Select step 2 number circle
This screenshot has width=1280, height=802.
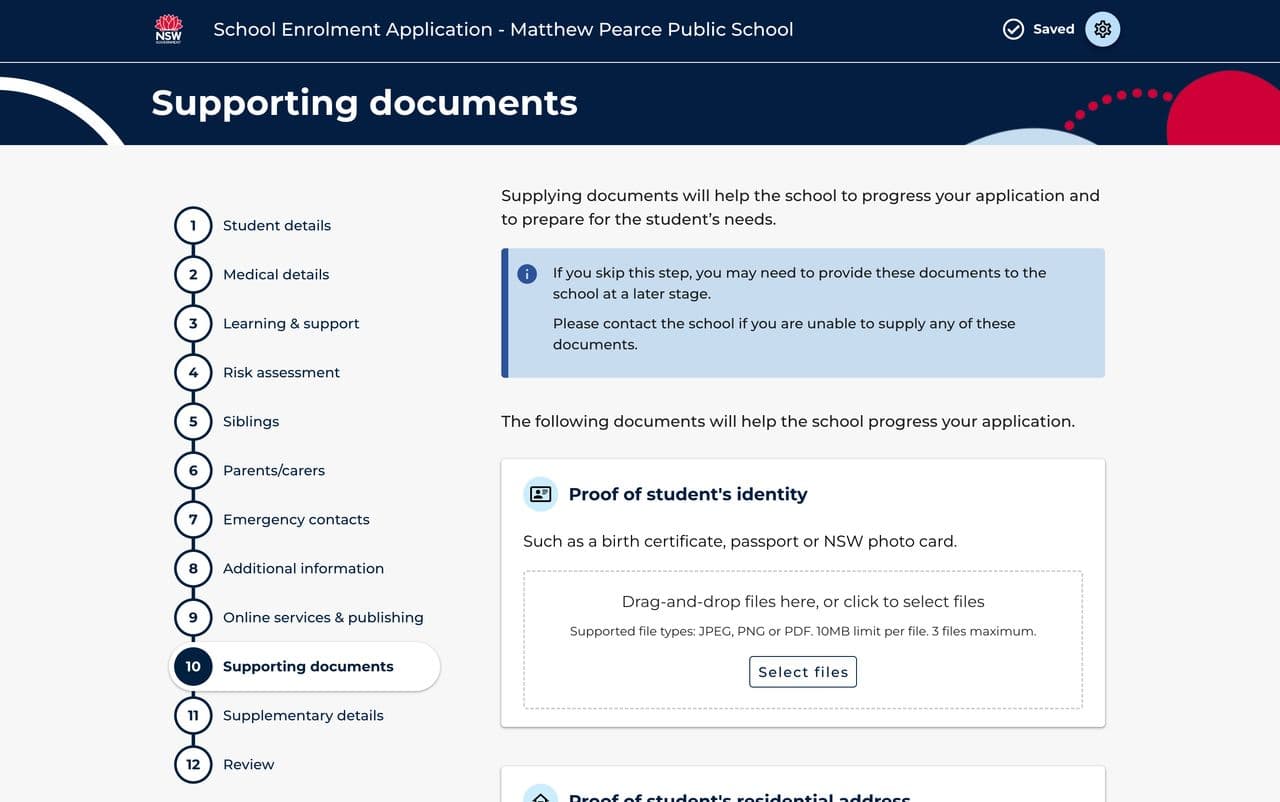(x=193, y=274)
